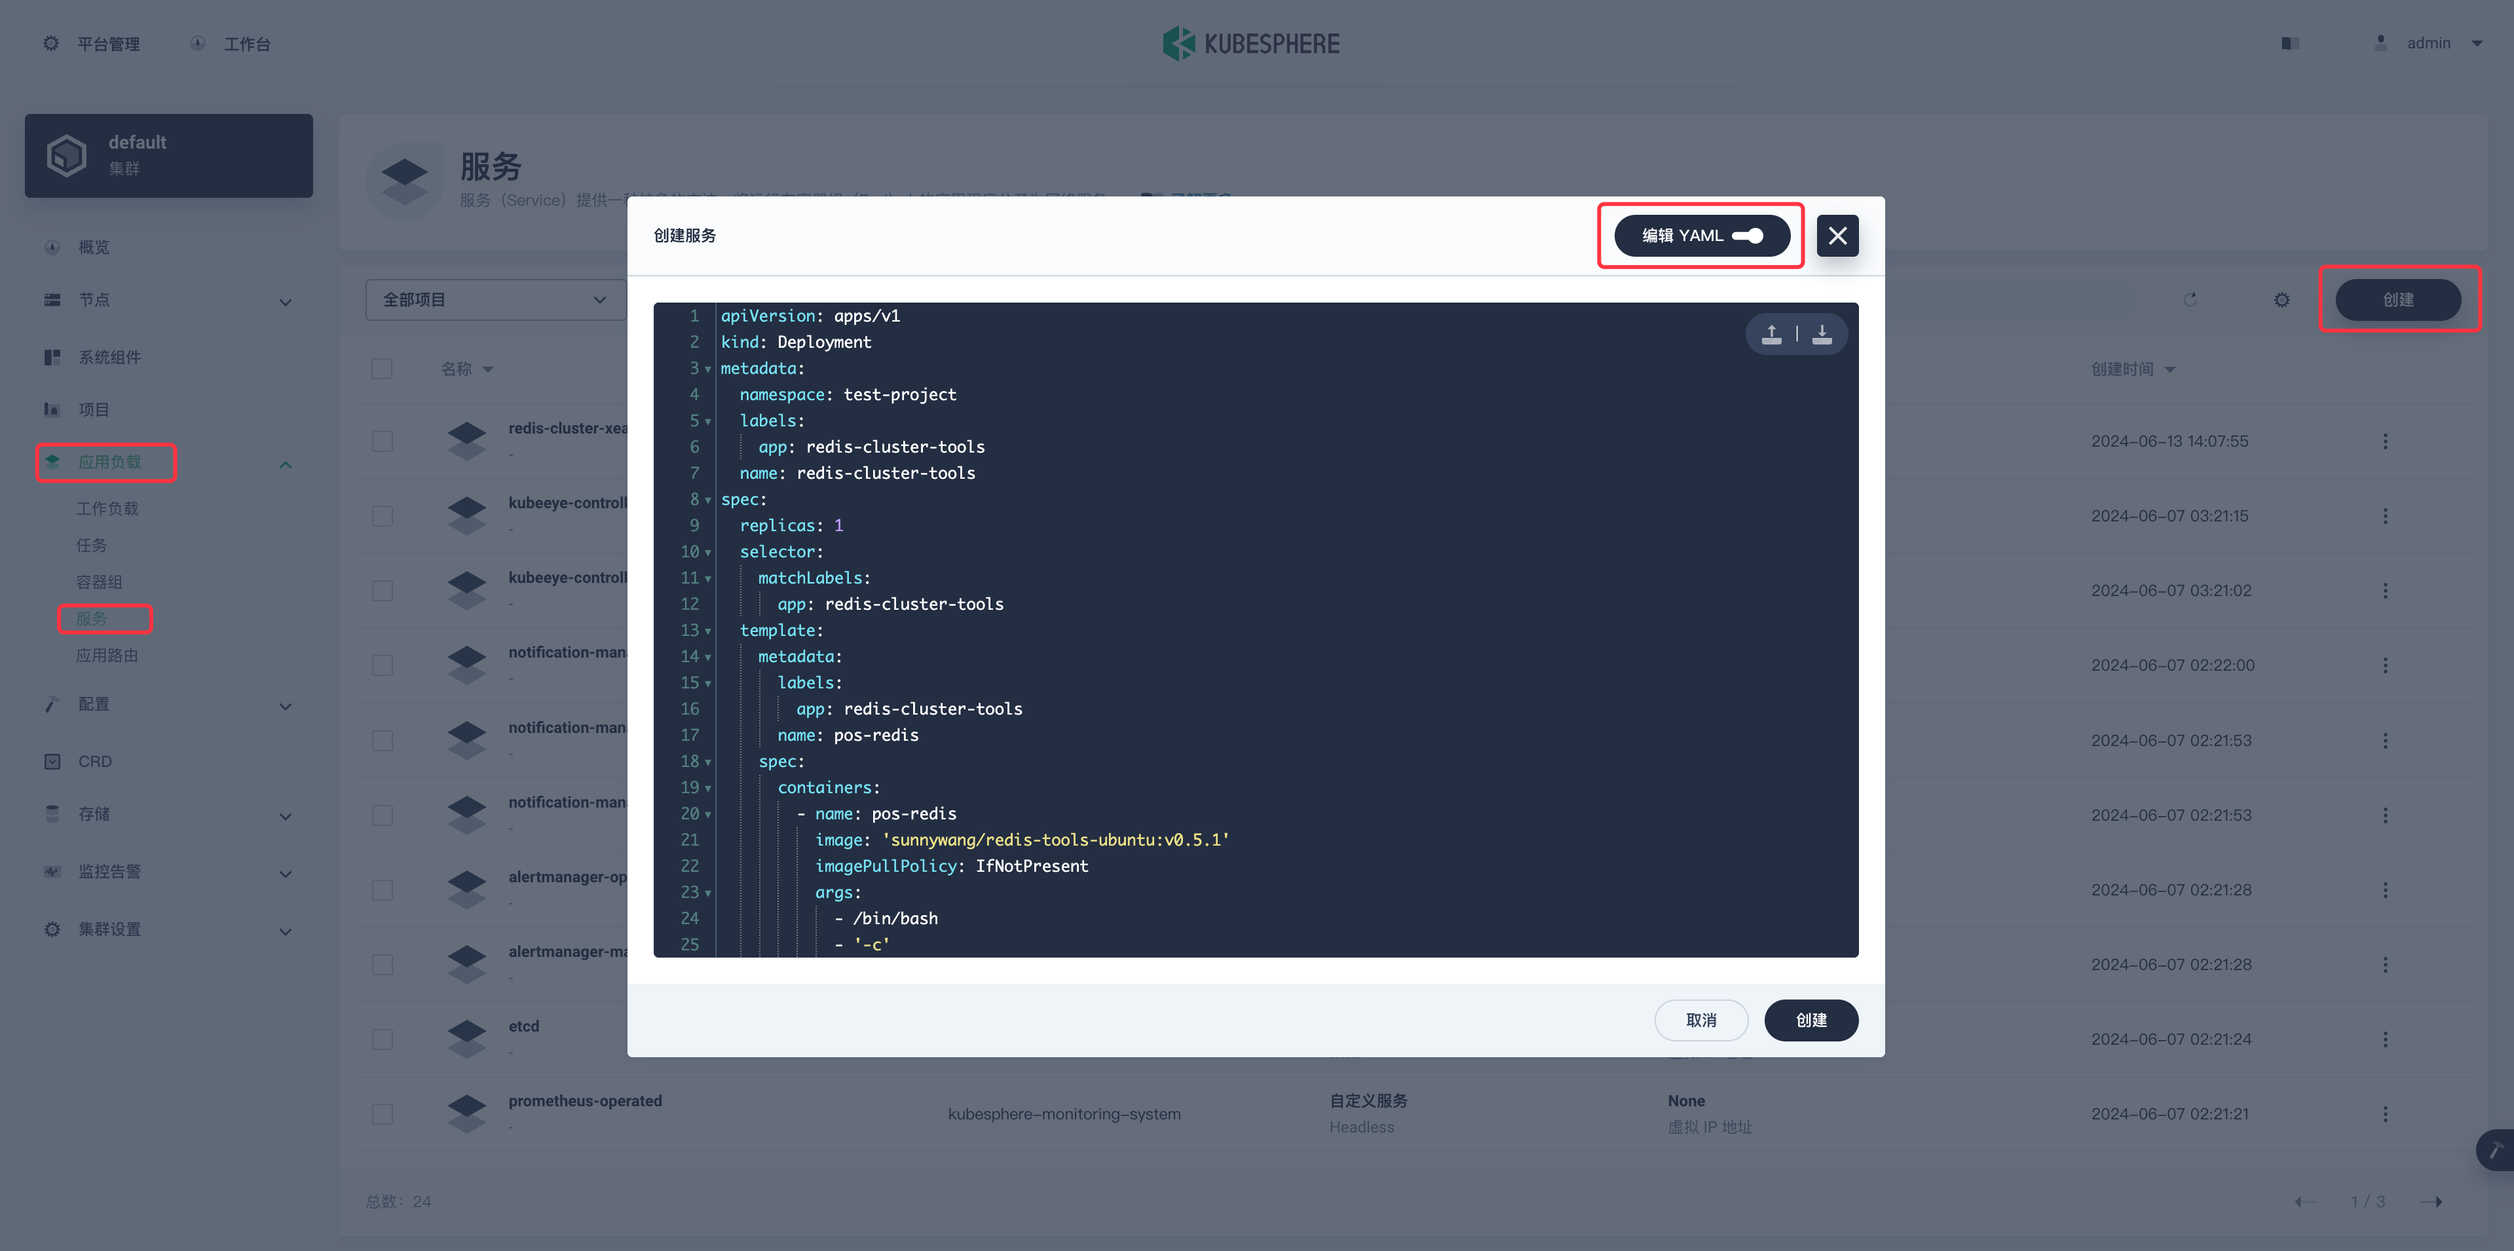The height and width of the screenshot is (1251, 2514).
Task: Click the top-right 创建 button on services page
Action: click(2398, 300)
